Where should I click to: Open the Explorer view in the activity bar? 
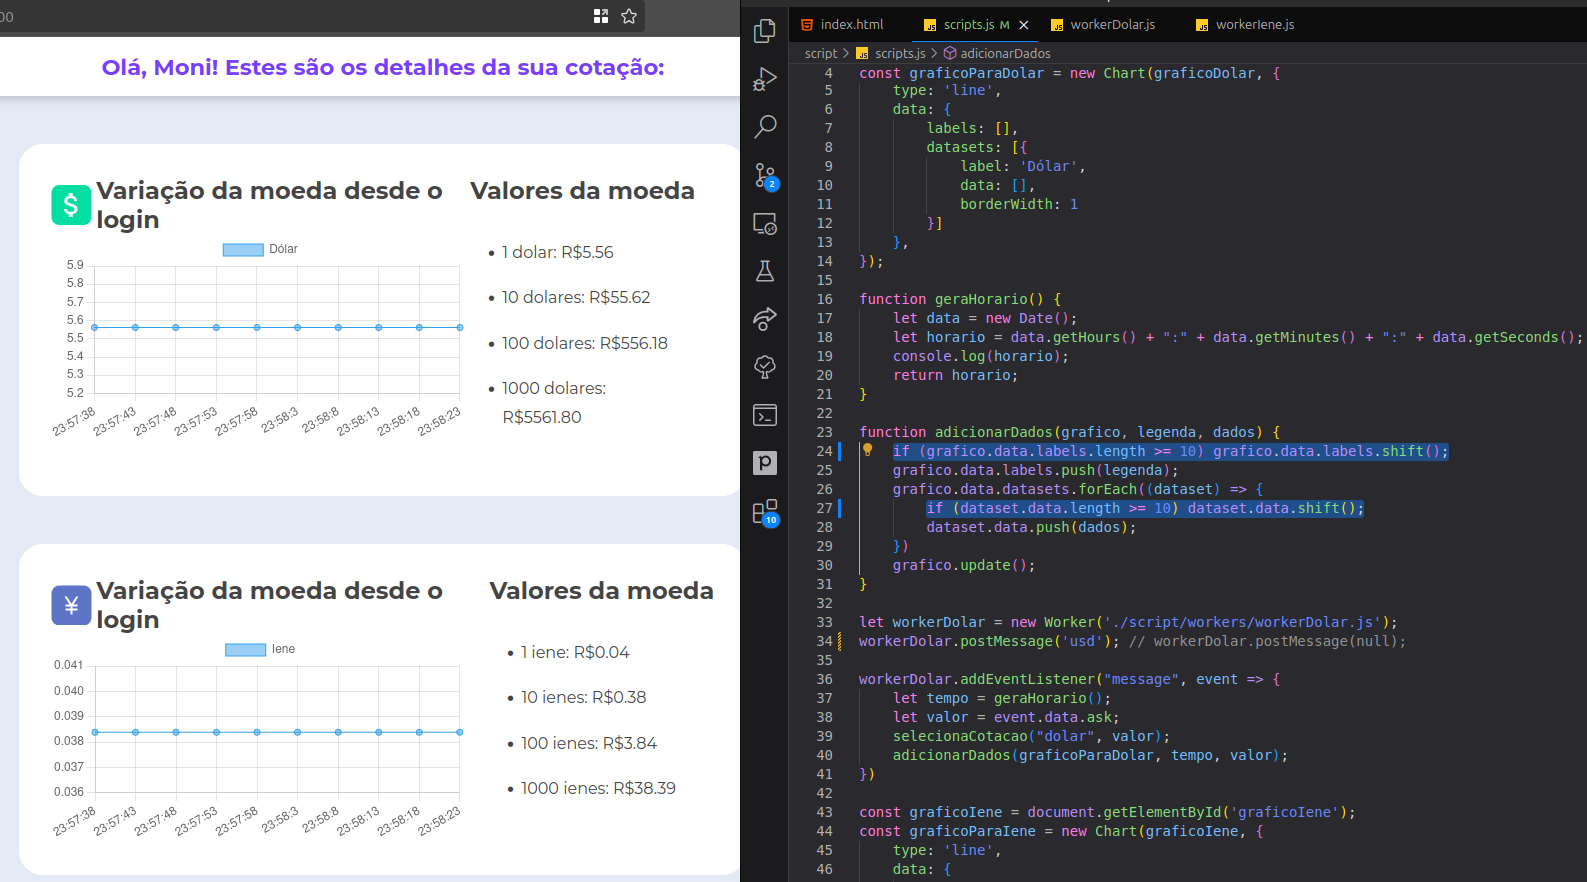coord(765,31)
